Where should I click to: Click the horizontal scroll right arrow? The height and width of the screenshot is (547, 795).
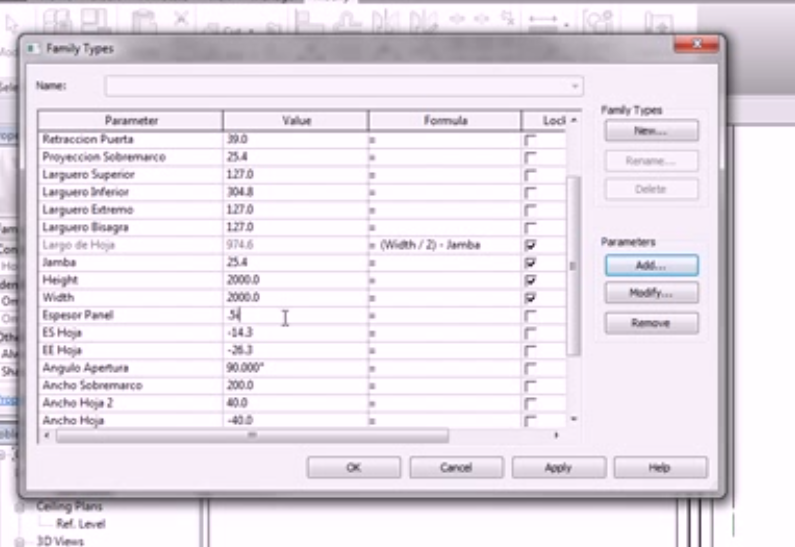tap(557, 435)
